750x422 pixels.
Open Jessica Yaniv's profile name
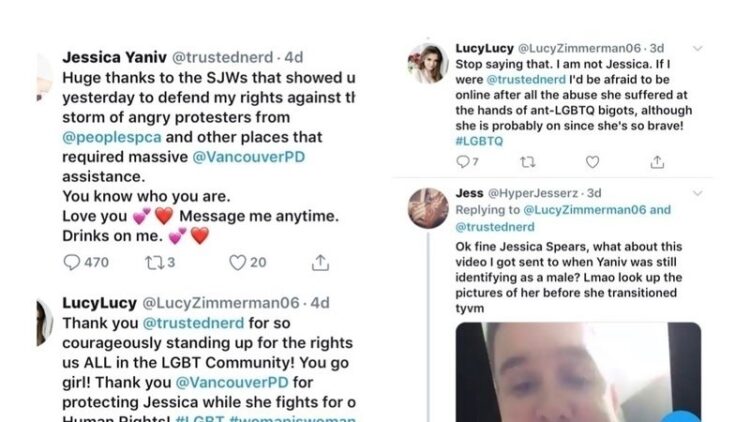114,57
